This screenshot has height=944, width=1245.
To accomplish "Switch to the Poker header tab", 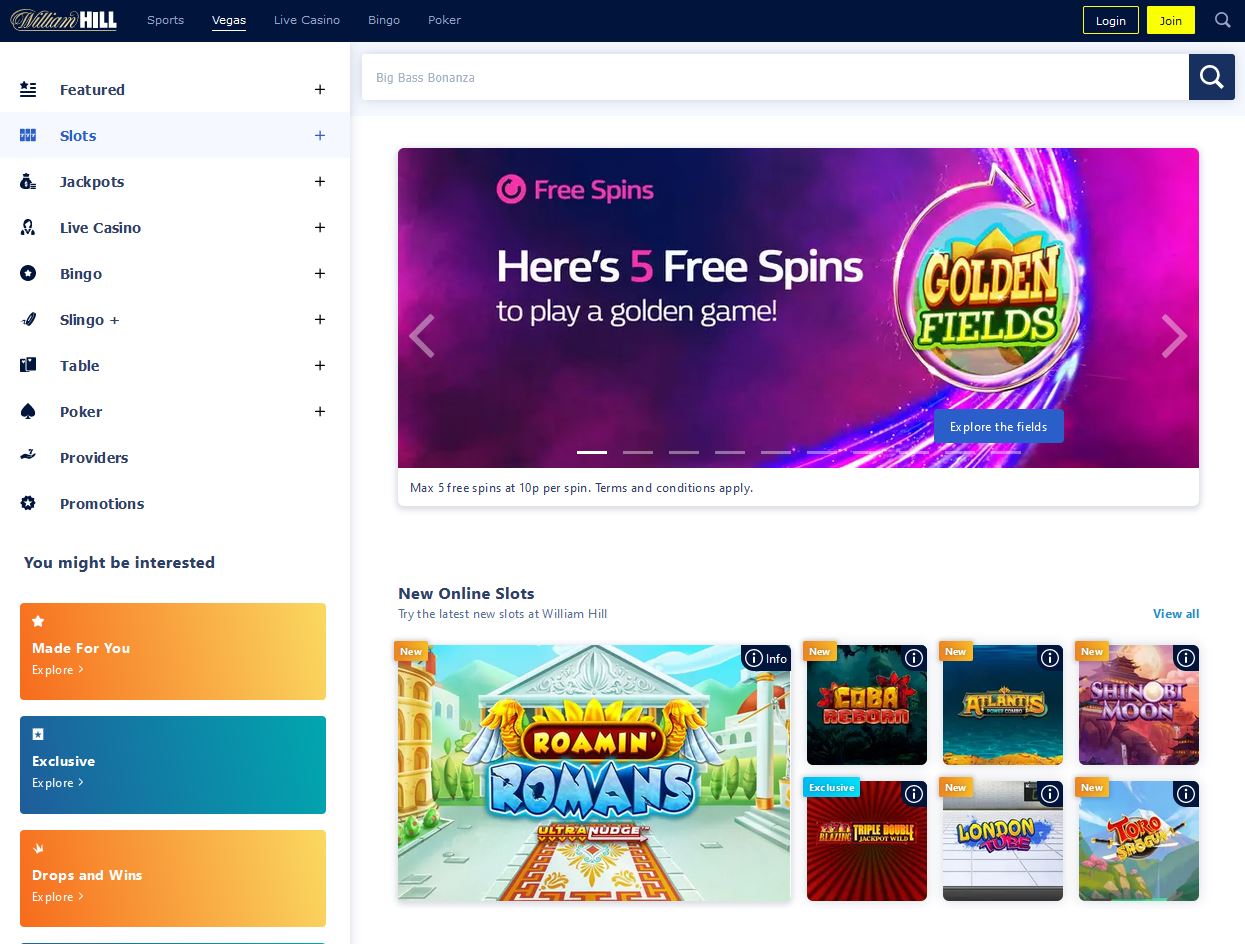I will pyautogui.click(x=444, y=20).
